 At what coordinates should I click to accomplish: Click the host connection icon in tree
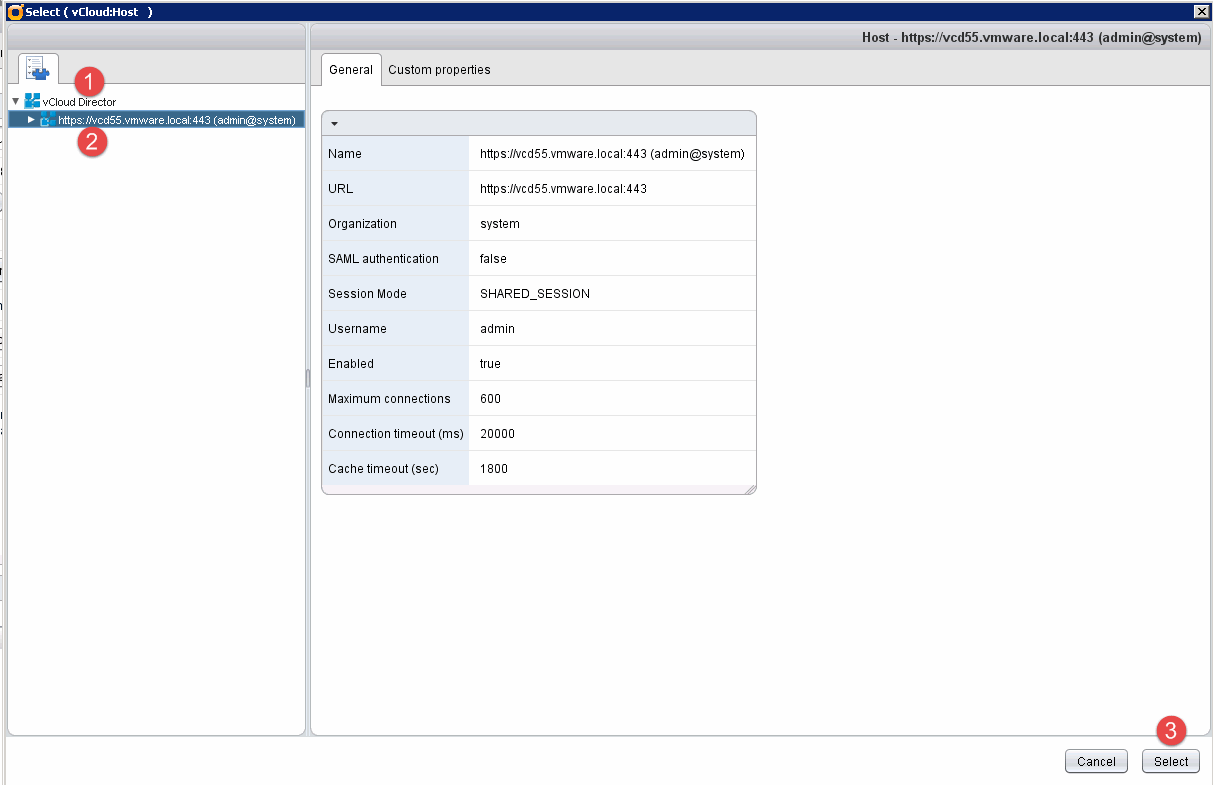[x=47, y=120]
